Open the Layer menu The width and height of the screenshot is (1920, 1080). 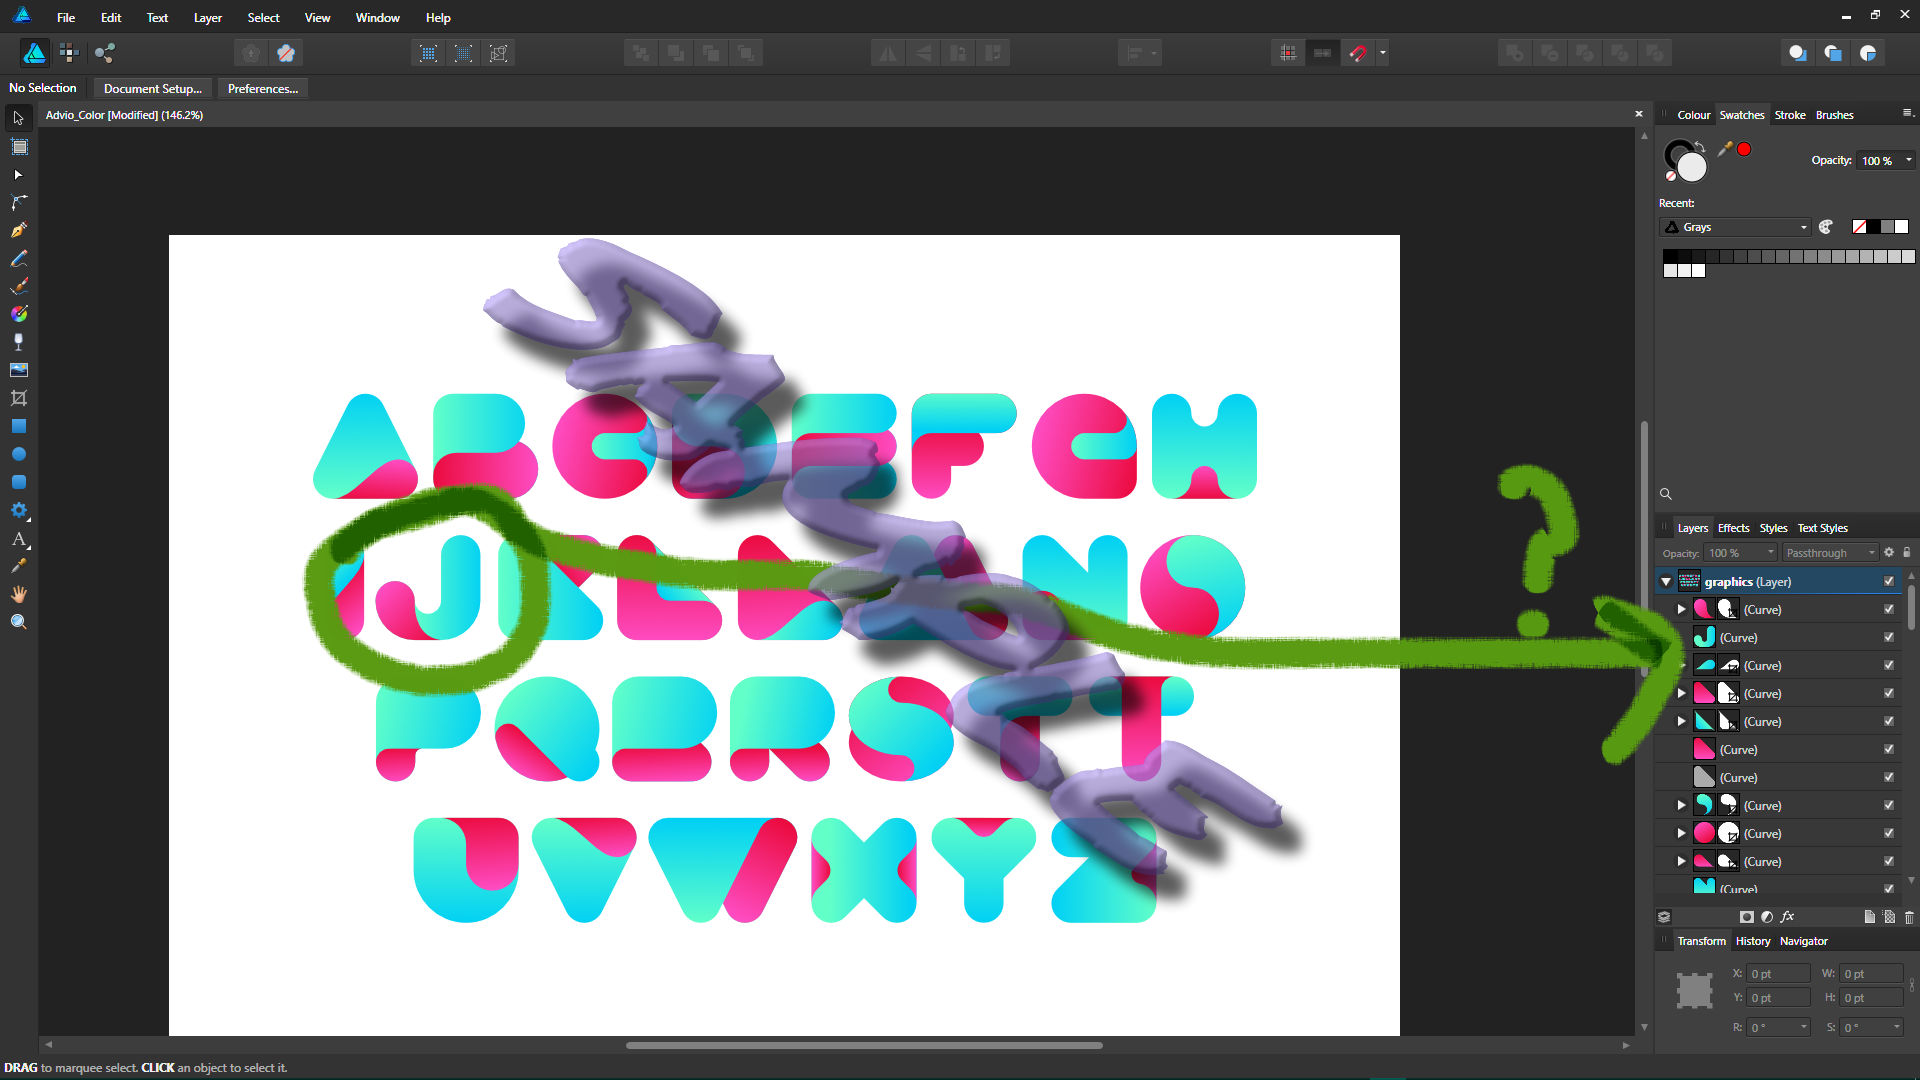[x=208, y=18]
